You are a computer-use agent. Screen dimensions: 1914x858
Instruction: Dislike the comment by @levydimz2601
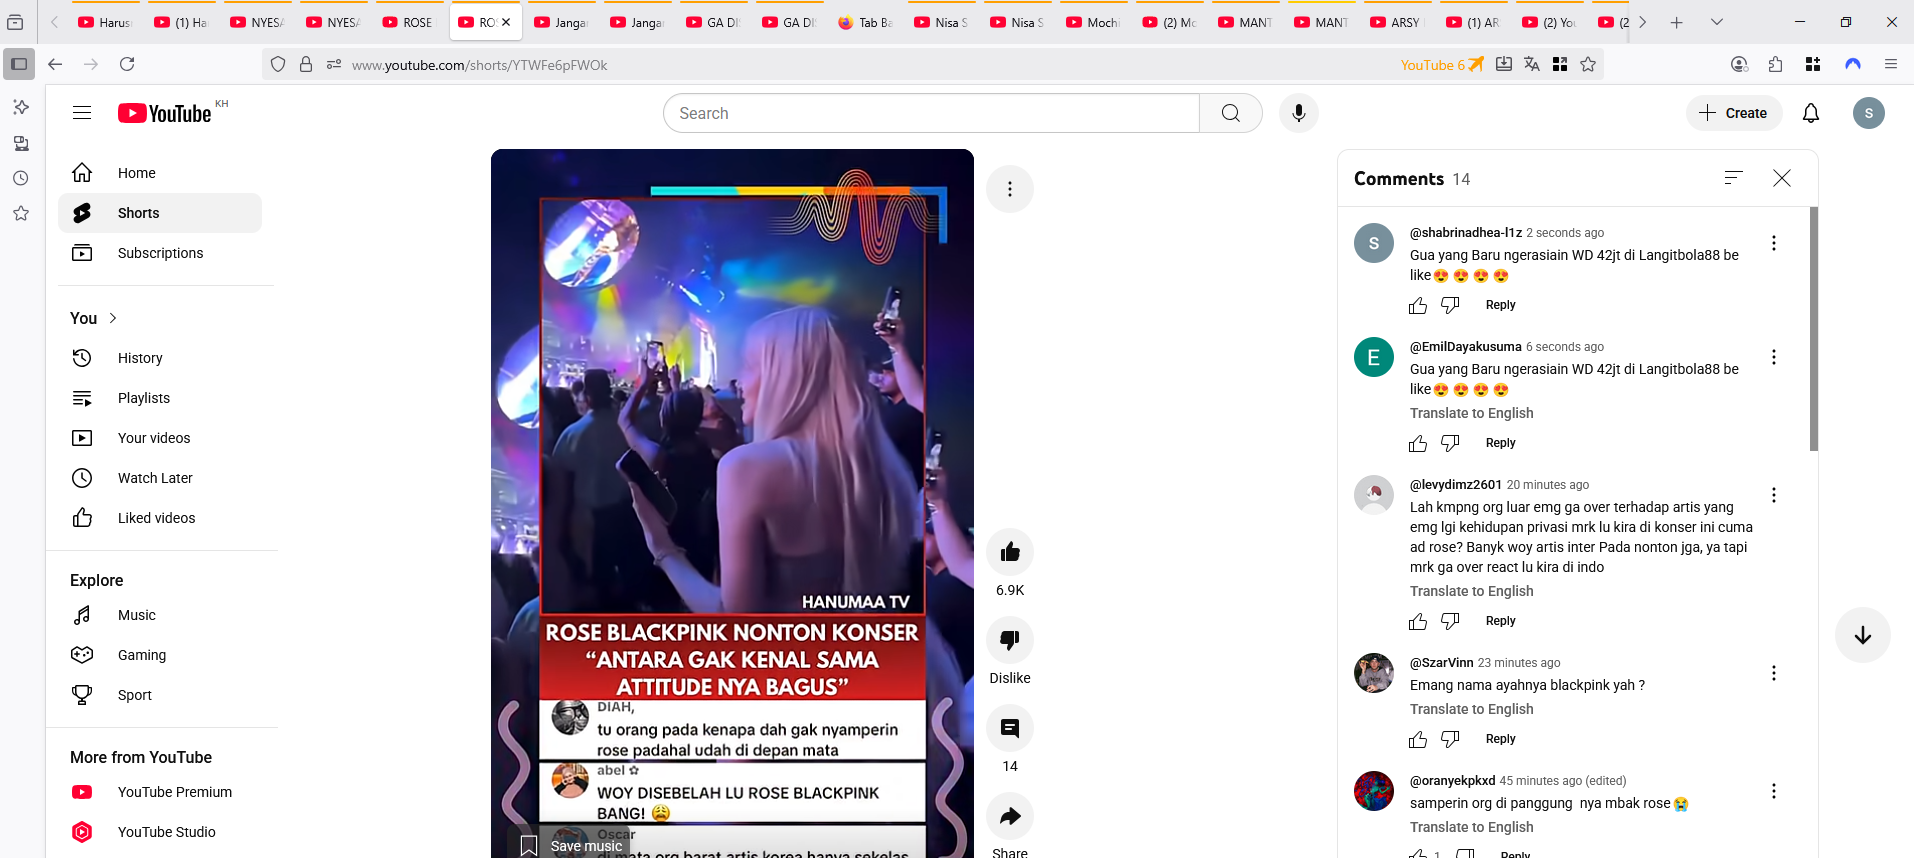(1450, 621)
